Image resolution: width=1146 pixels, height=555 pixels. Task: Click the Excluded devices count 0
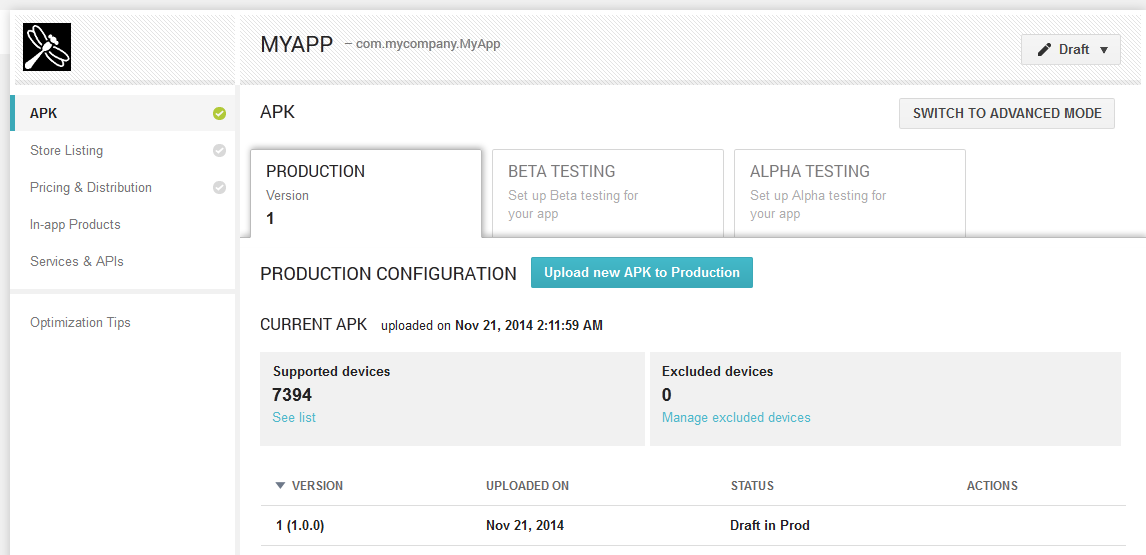667,395
